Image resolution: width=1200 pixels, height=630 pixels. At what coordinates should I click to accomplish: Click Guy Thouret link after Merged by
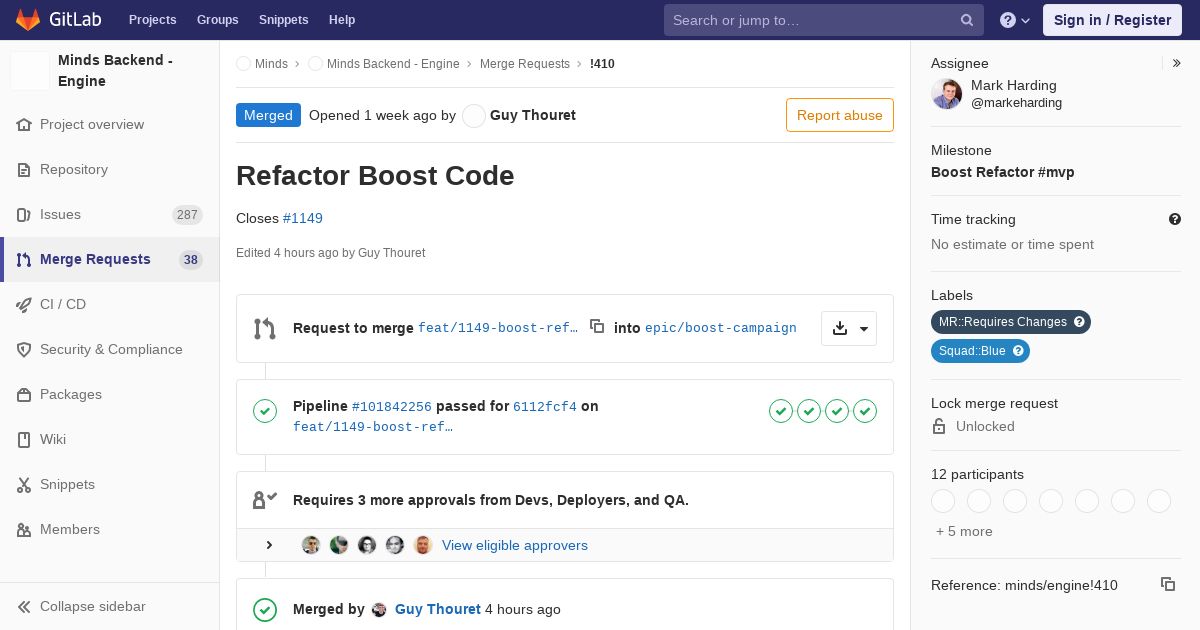point(438,609)
